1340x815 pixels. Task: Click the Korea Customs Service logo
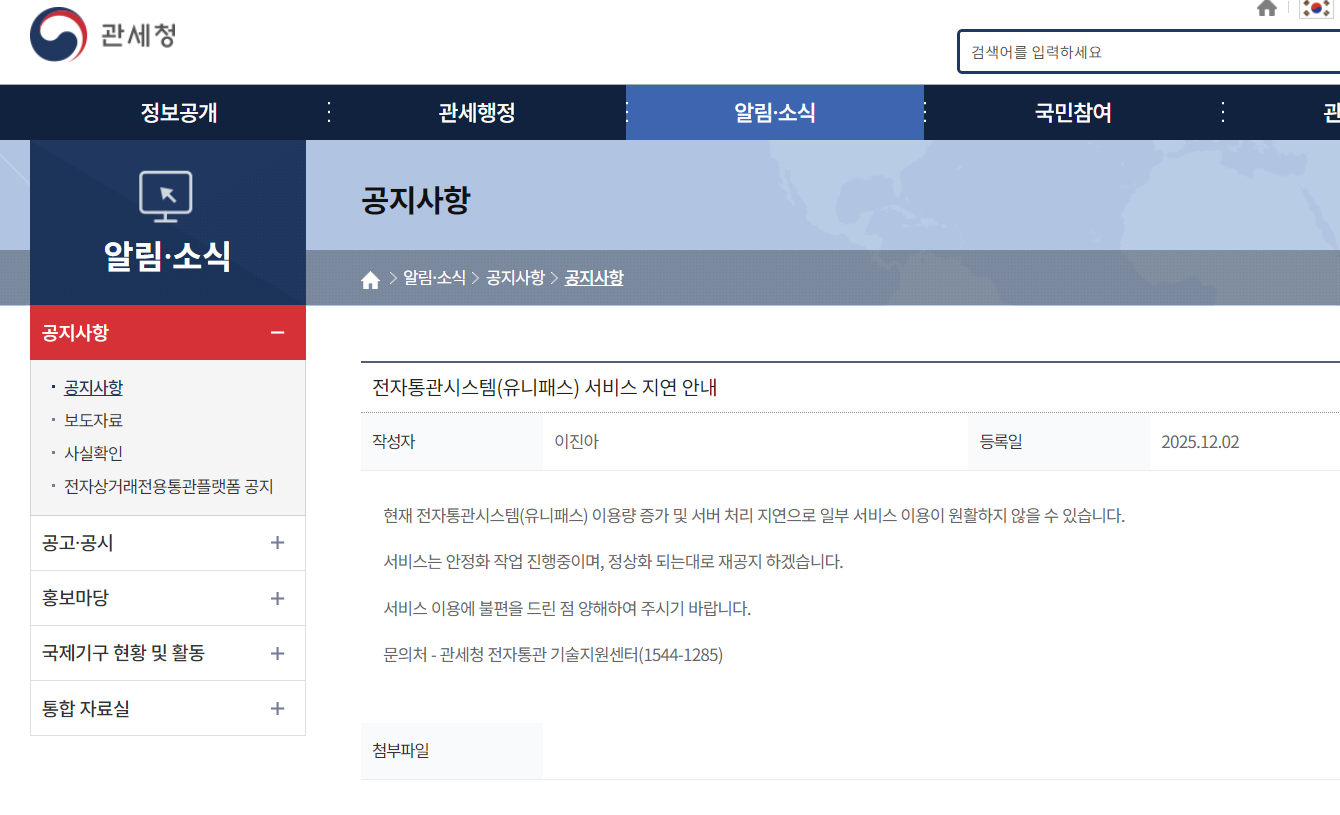coord(103,36)
